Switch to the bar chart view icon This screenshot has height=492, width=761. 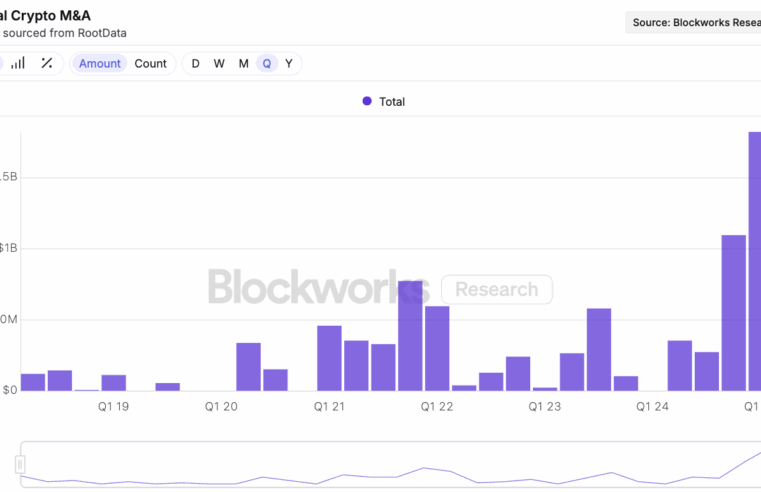pos(18,63)
